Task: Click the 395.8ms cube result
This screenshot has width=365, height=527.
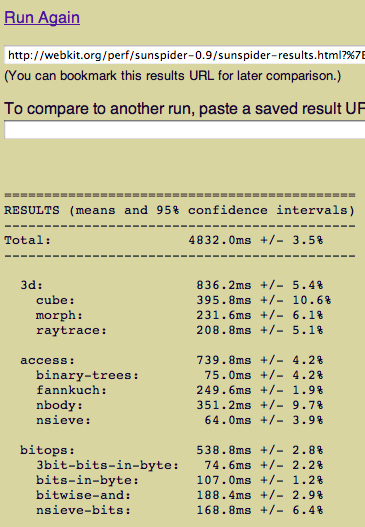Action: pyautogui.click(x=224, y=300)
